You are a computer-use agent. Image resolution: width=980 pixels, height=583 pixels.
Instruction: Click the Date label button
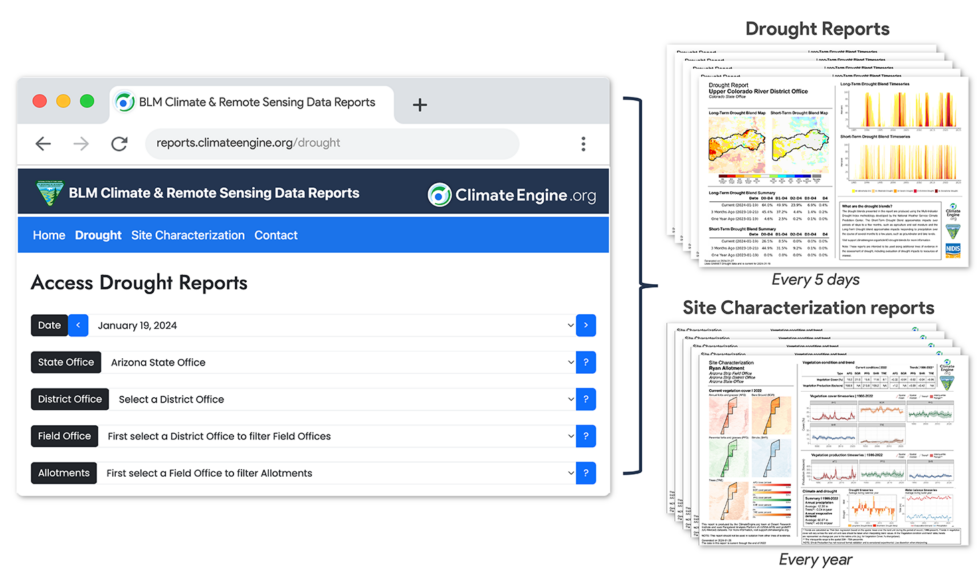click(49, 325)
